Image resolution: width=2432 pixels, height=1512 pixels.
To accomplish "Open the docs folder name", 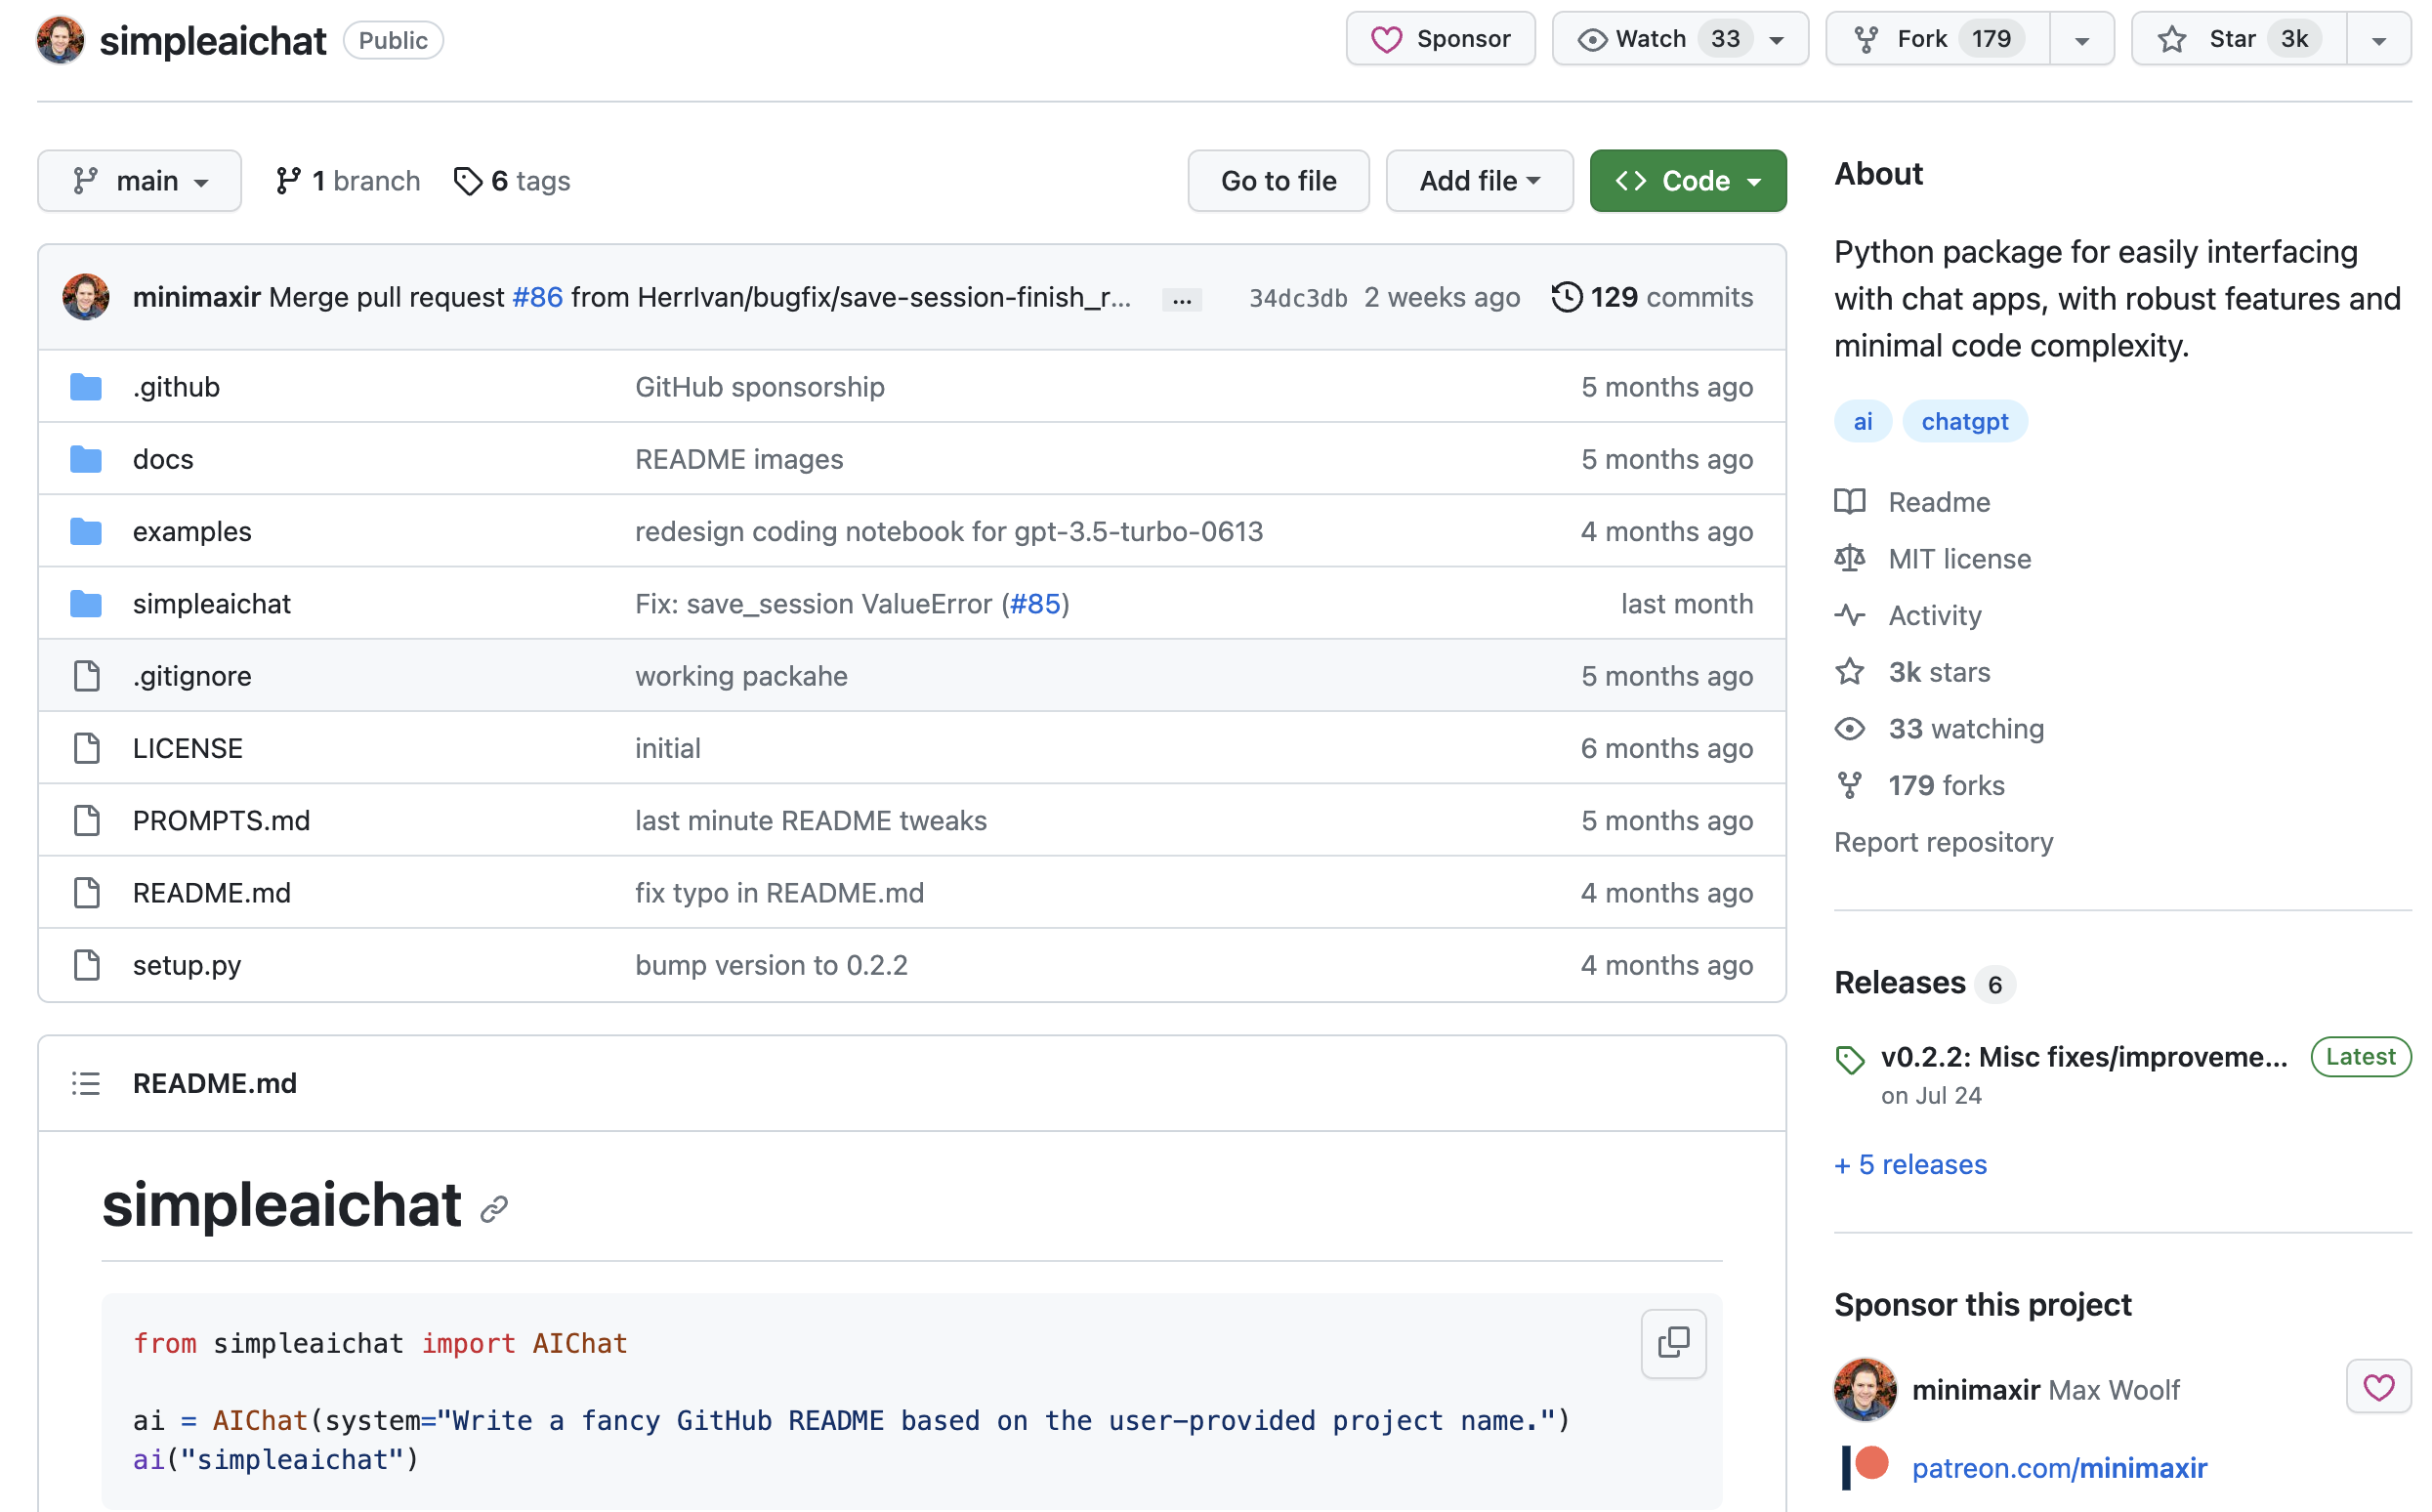I will (163, 459).
